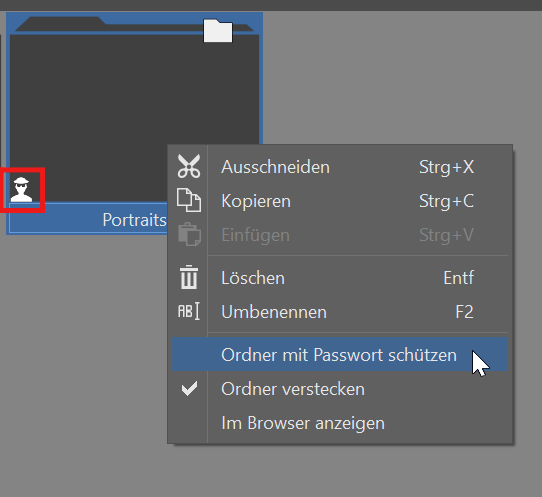542x497 pixels.
Task: Click the disabled Einfügen entry text
Action: pyautogui.click(x=255, y=235)
